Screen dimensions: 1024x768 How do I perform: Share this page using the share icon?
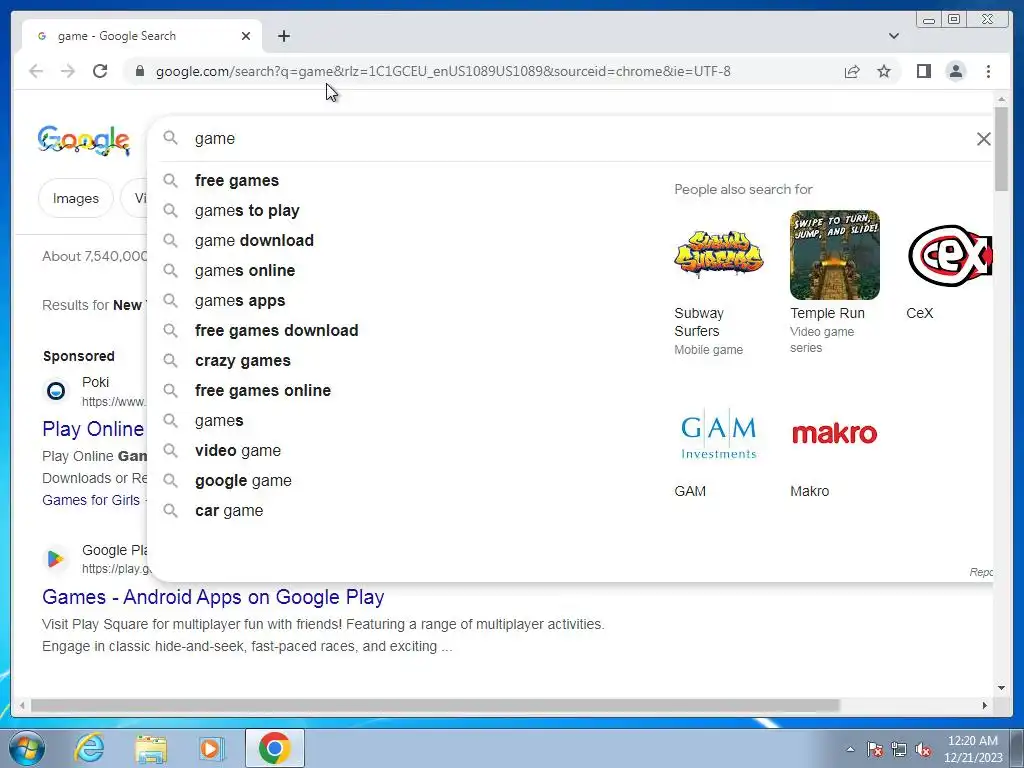coord(852,71)
